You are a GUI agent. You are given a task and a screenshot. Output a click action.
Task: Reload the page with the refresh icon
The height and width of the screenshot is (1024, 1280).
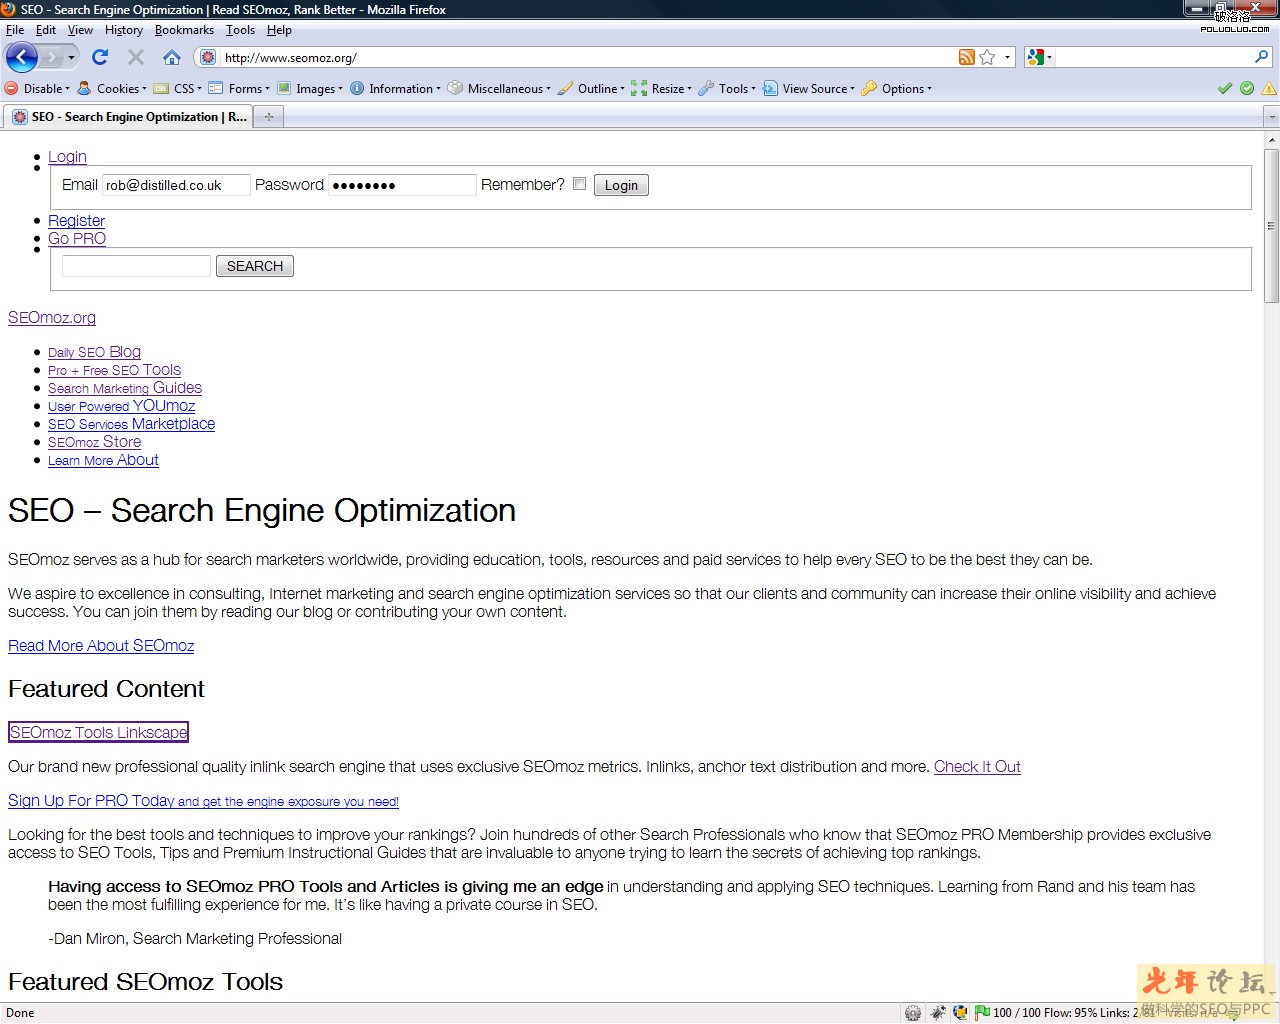coord(100,57)
